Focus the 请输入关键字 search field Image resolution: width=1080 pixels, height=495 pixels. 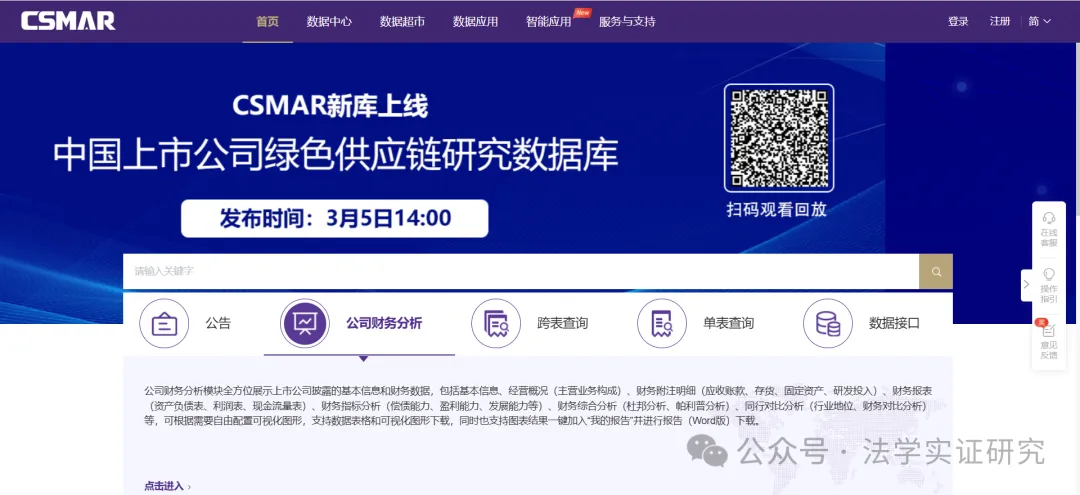[x=521, y=271]
